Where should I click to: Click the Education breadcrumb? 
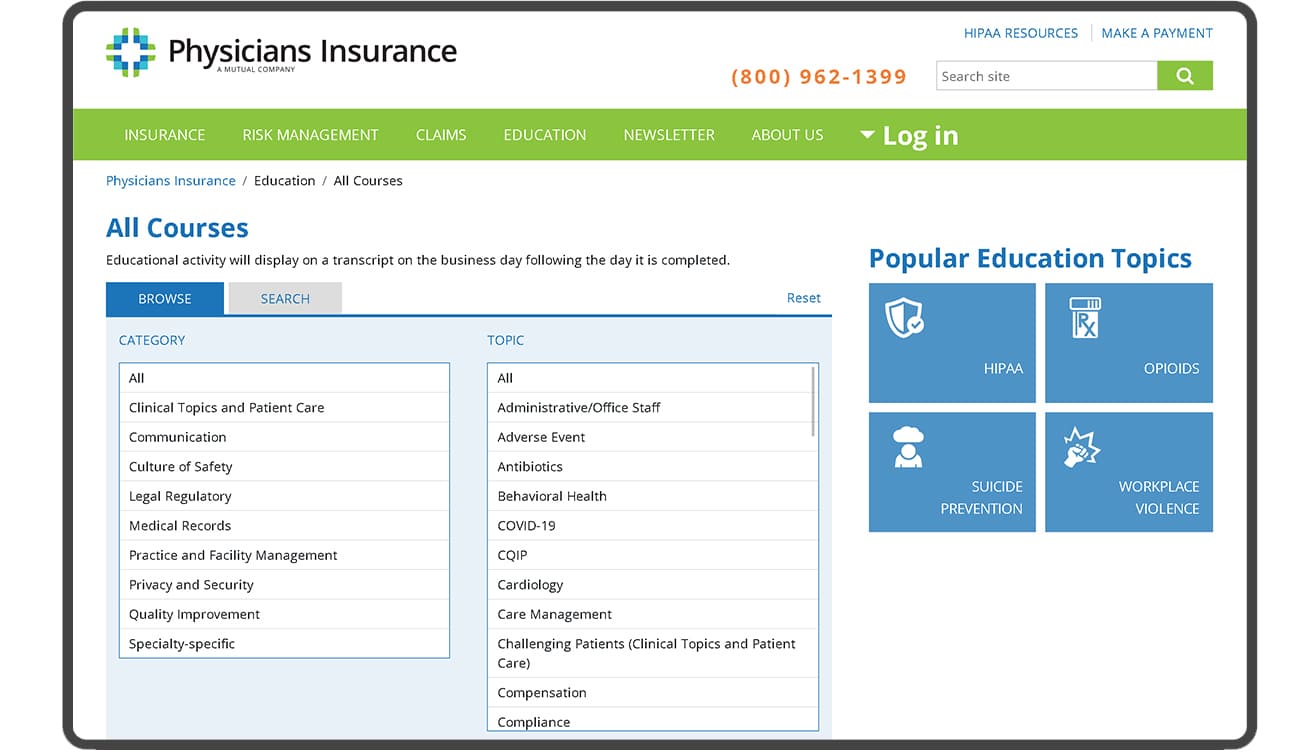coord(284,181)
